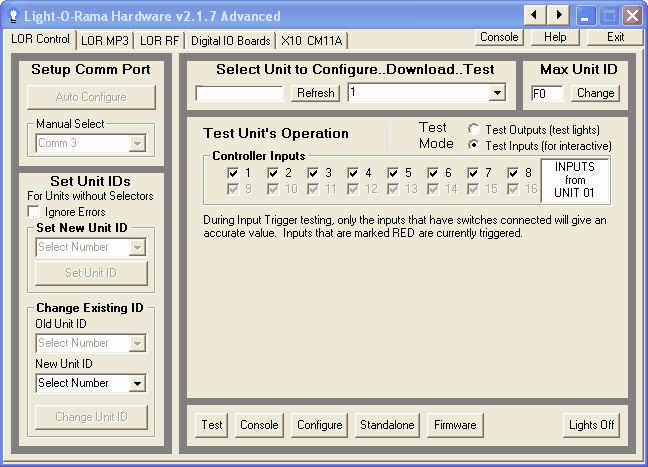
Task: Switch to the X10 CM11A tab
Action: [311, 41]
